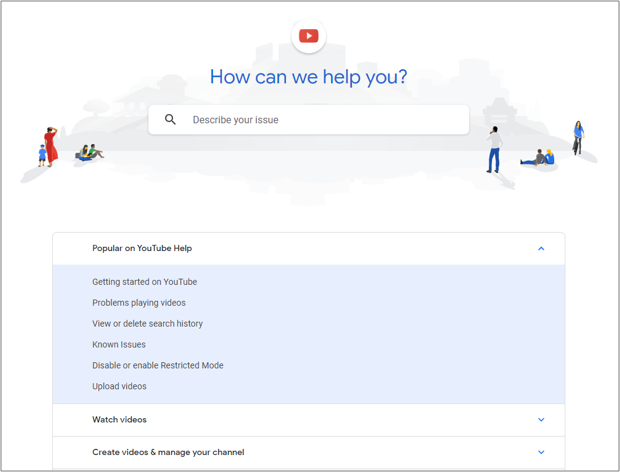The height and width of the screenshot is (472, 620).
Task: Open Getting started on YouTube article
Action: pyautogui.click(x=144, y=282)
